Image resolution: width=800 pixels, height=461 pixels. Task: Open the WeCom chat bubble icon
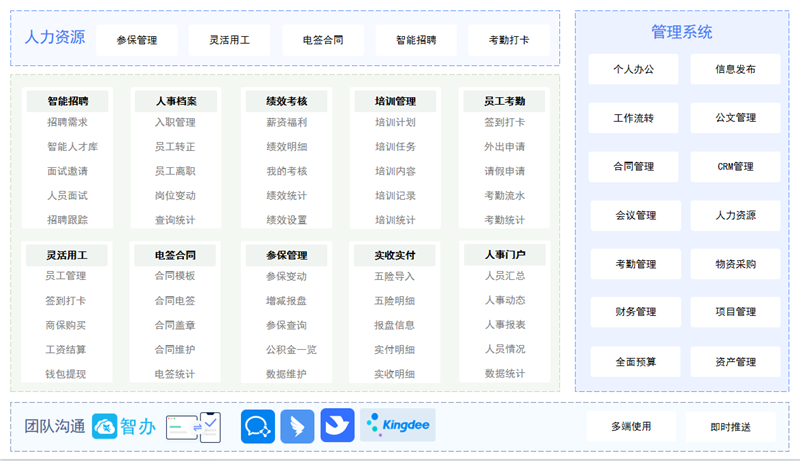click(257, 426)
